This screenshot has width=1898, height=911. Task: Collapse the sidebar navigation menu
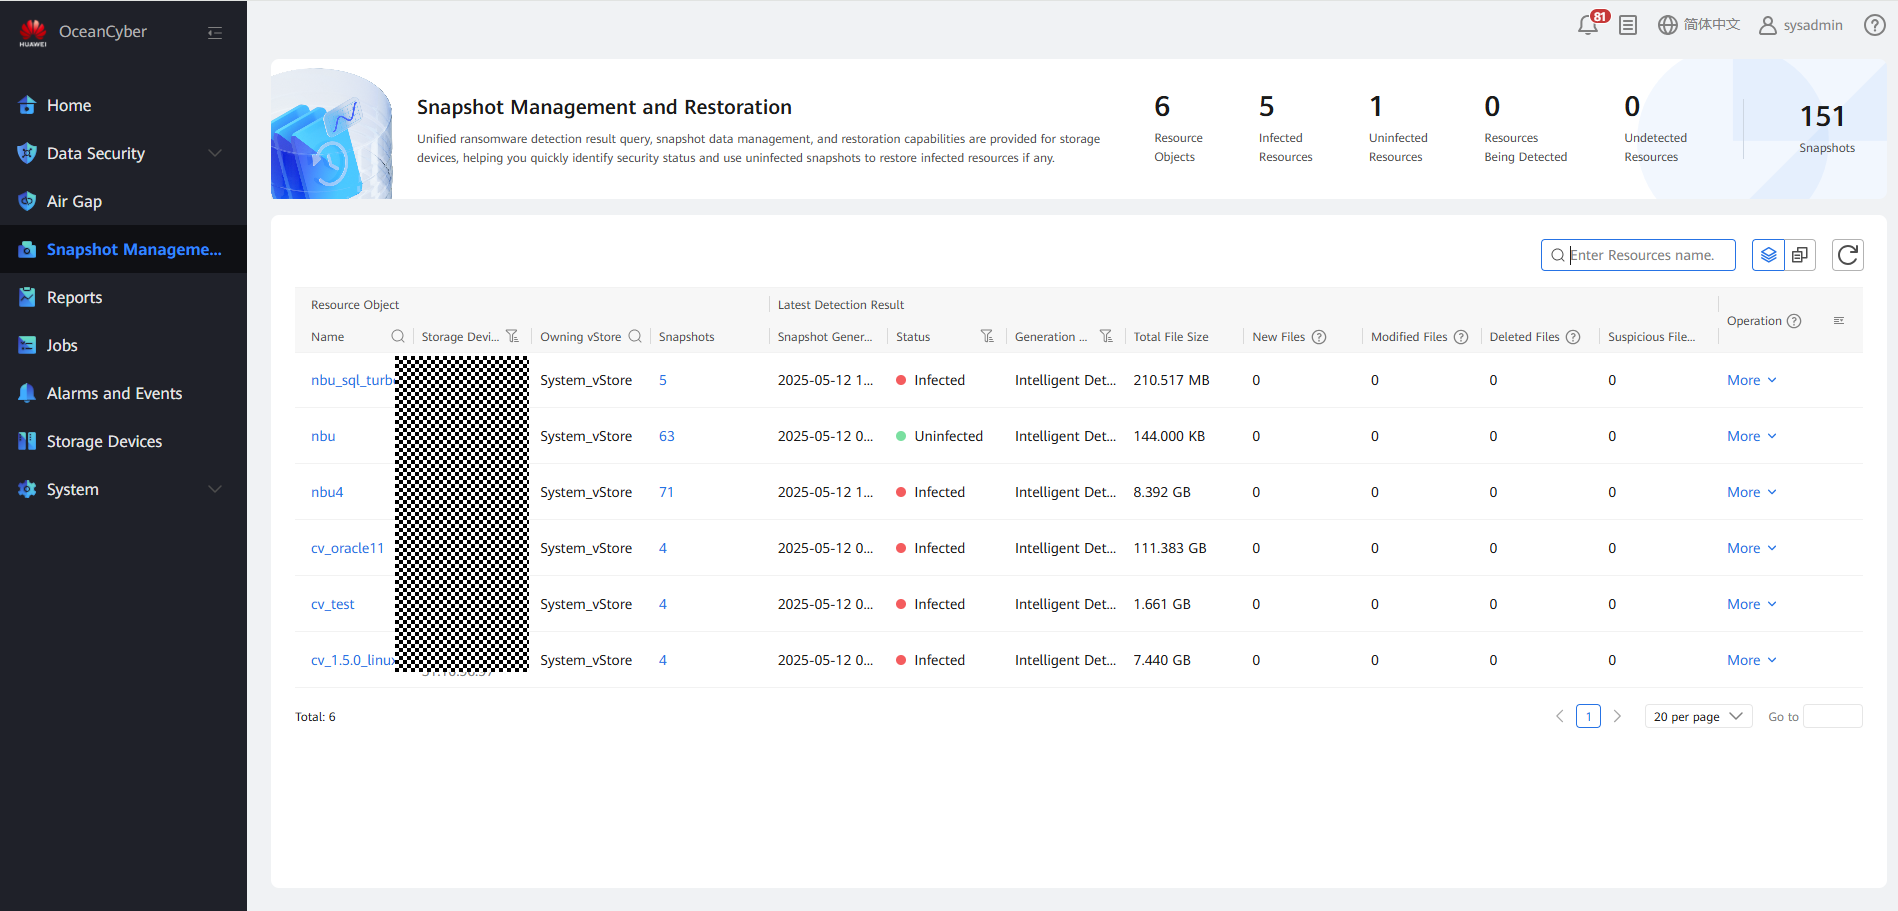(215, 33)
